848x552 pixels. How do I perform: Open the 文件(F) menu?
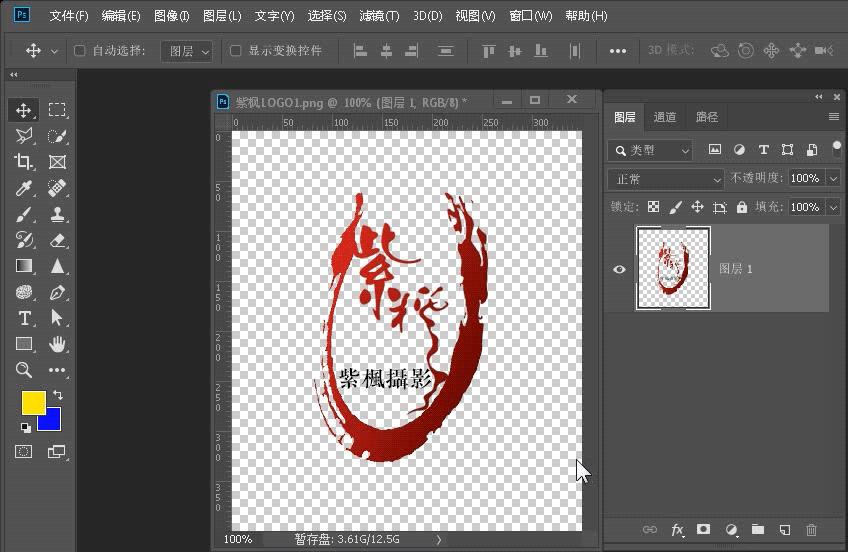69,16
